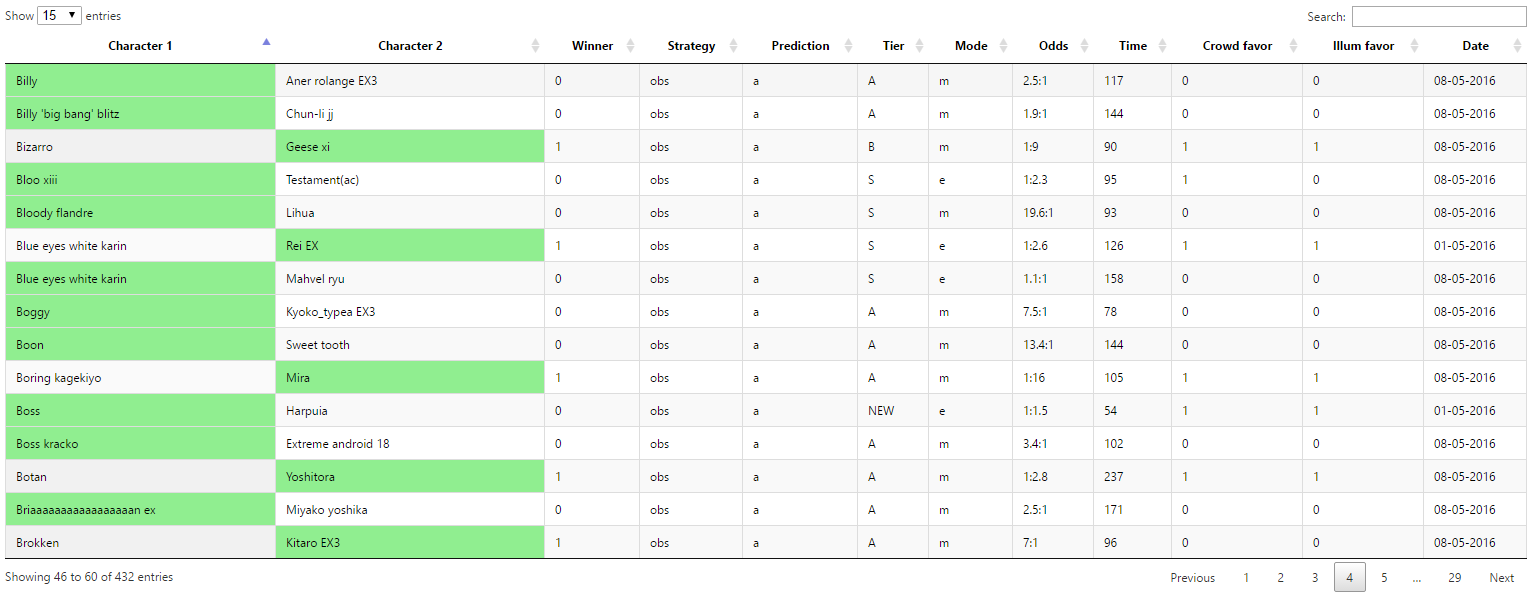Click the 'Bizarro' cell

tap(140, 147)
